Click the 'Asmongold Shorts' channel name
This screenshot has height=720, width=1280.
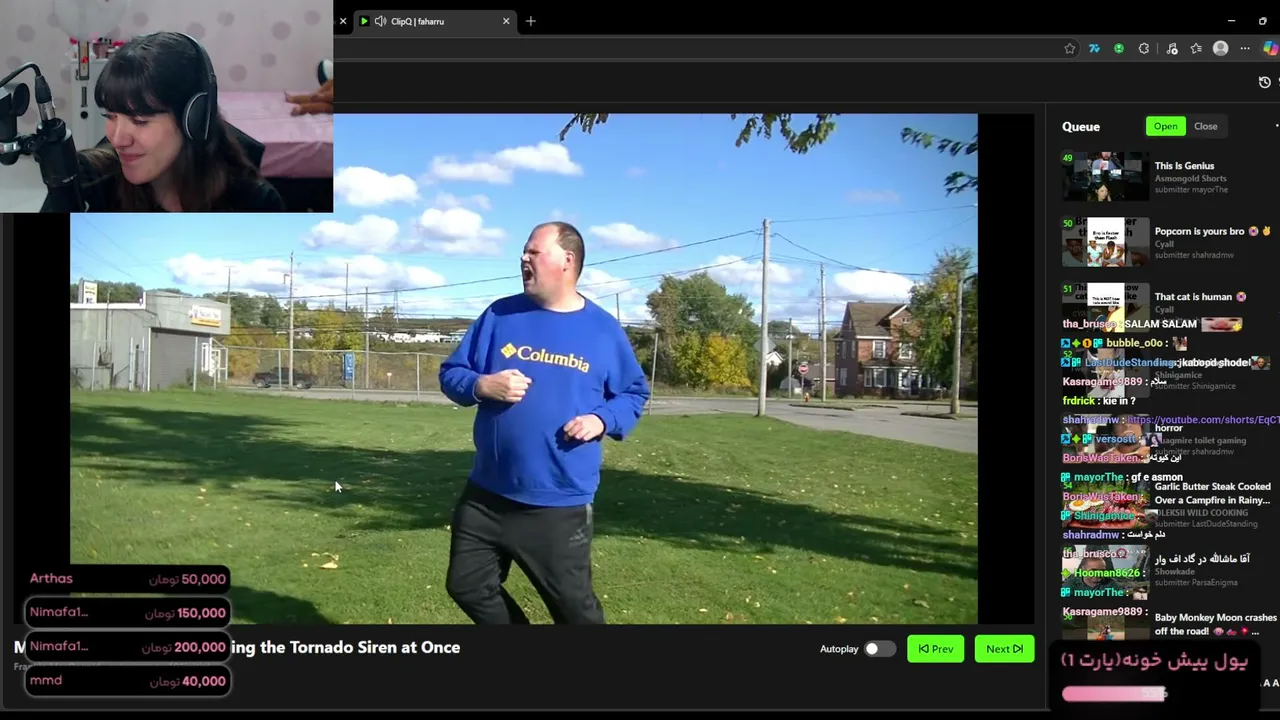[x=1191, y=178]
